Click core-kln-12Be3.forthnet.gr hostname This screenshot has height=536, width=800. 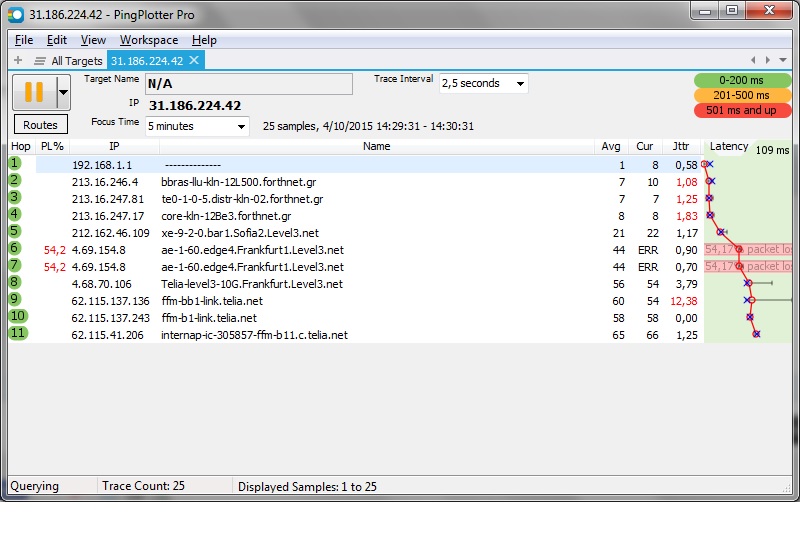[226, 216]
